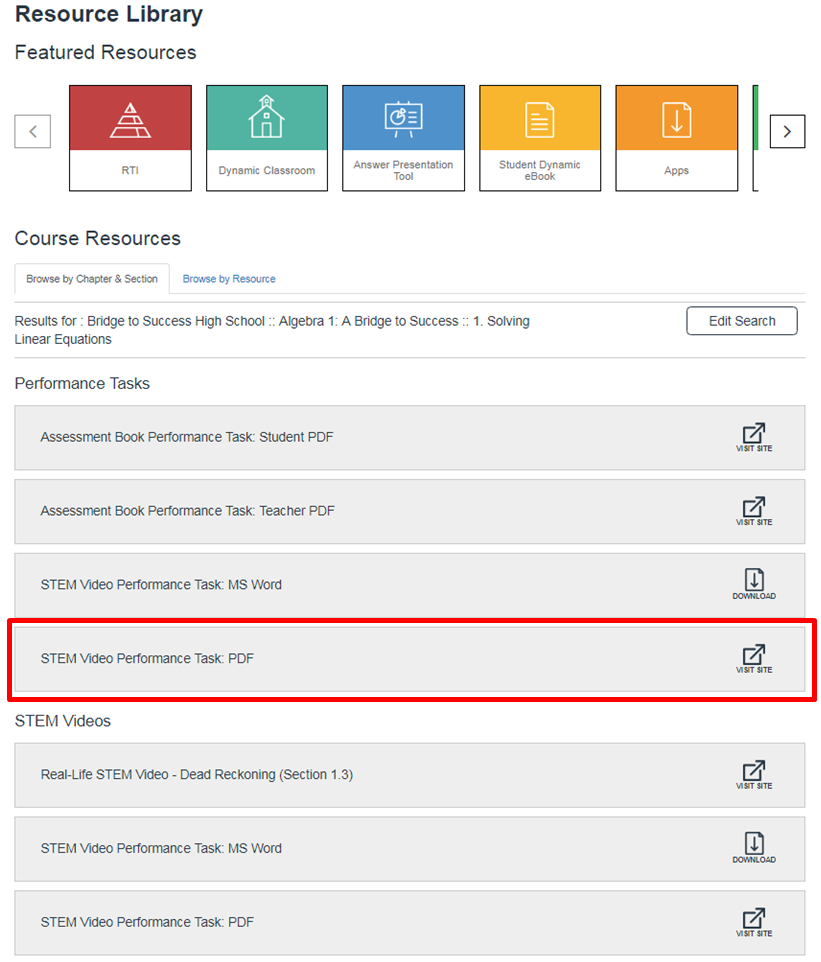The width and height of the screenshot is (821, 962).
Task: Click Visit Site icon for Dead Reckoning video
Action: 753,775
